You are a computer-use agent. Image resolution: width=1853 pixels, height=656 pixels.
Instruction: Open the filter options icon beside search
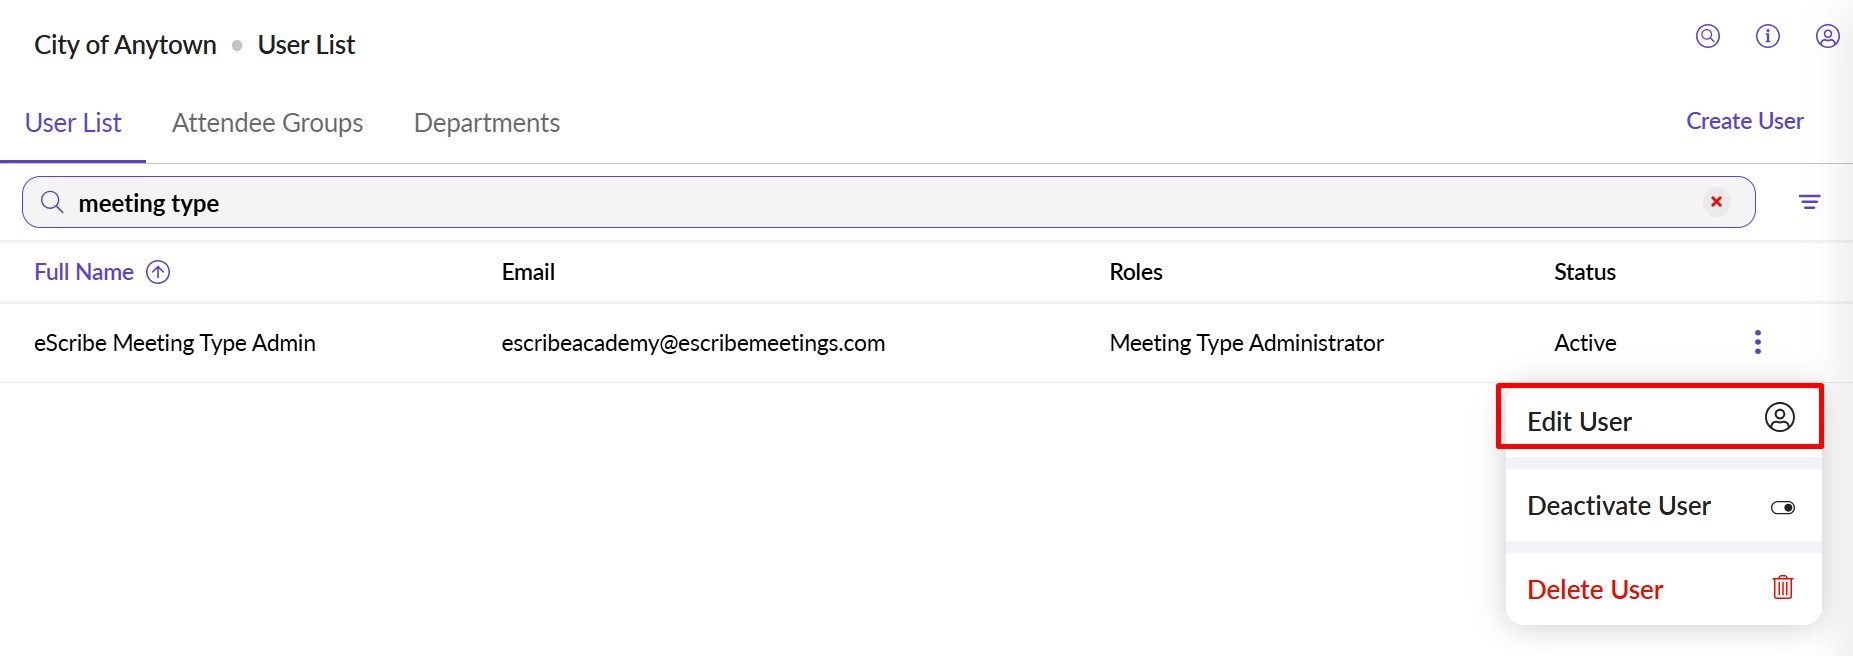tap(1809, 202)
